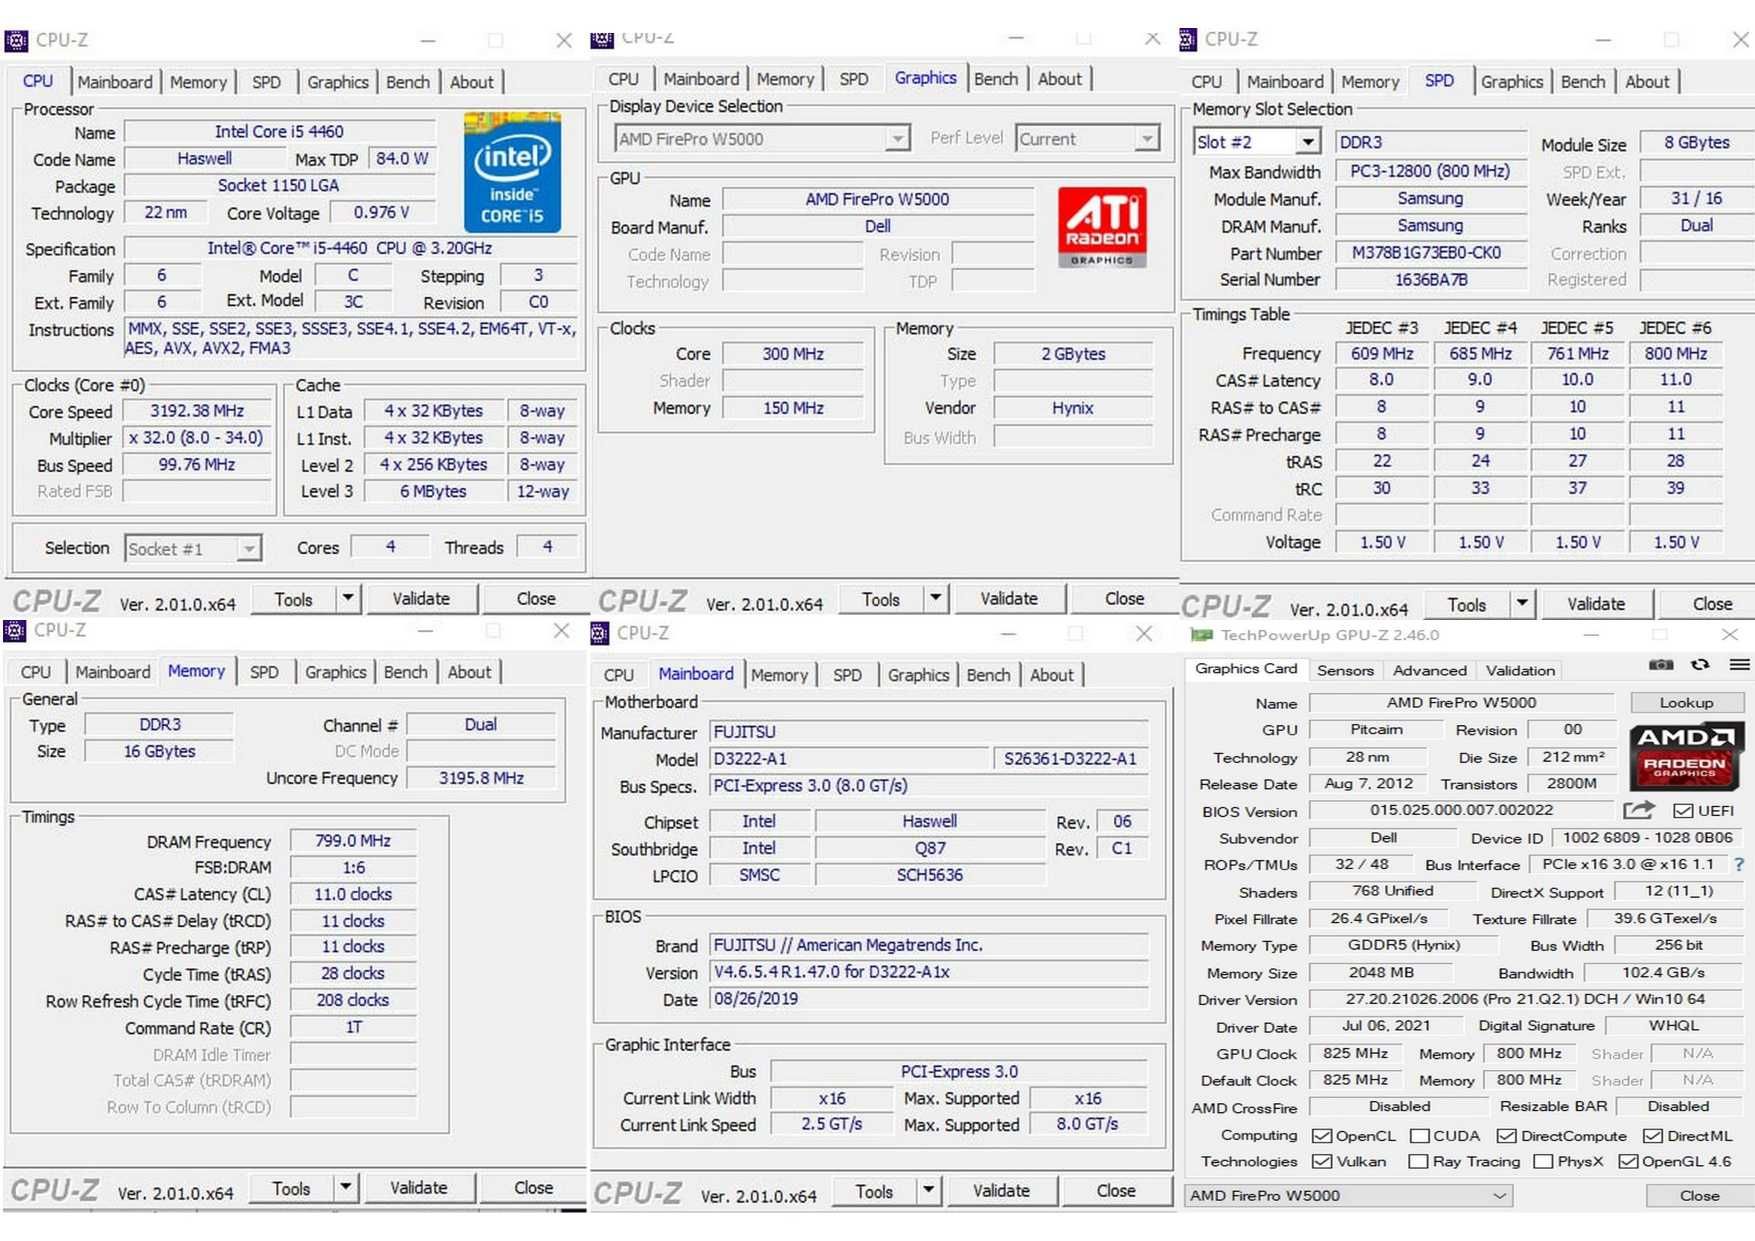Open the Memory tab in the Graphics window
The width and height of the screenshot is (1755, 1241).
coord(785,79)
